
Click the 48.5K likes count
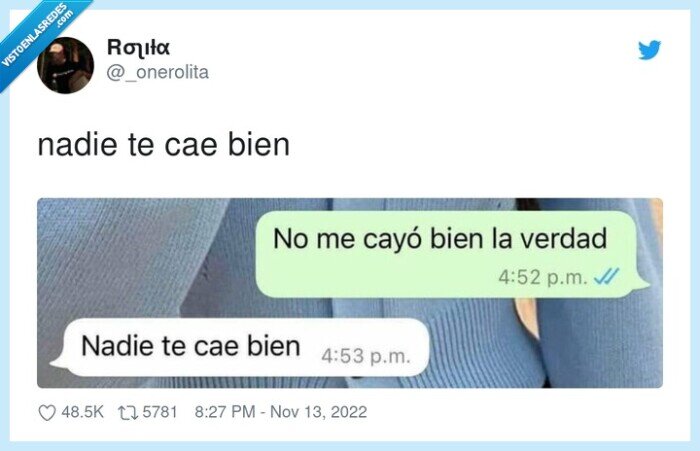[83, 412]
